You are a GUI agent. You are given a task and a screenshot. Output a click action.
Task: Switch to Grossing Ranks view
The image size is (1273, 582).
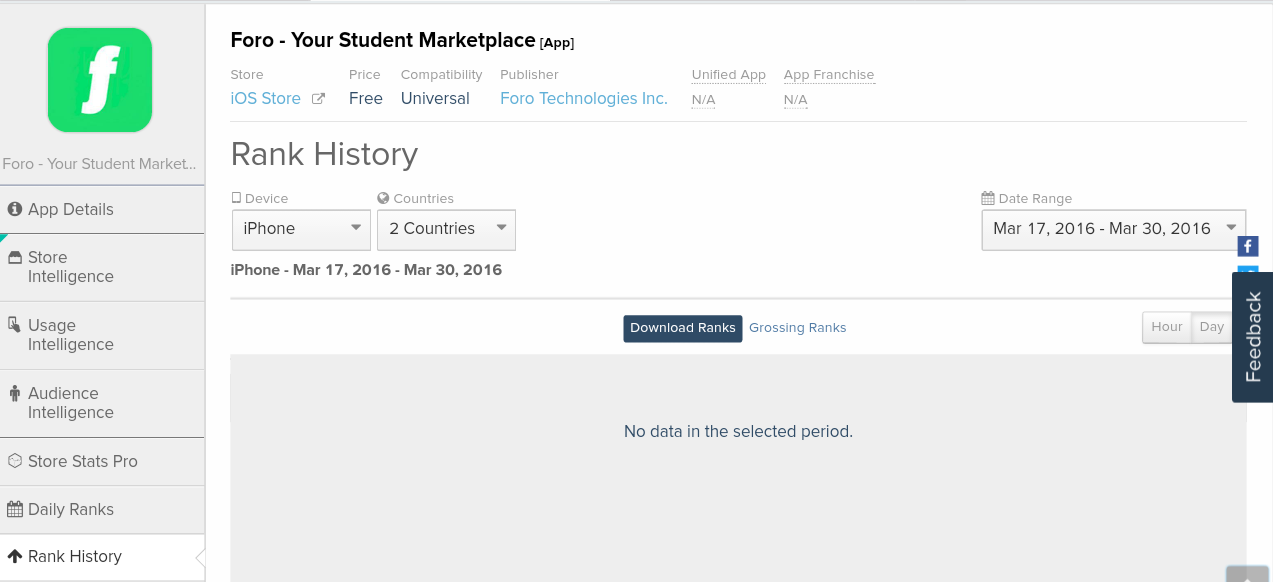click(x=797, y=328)
